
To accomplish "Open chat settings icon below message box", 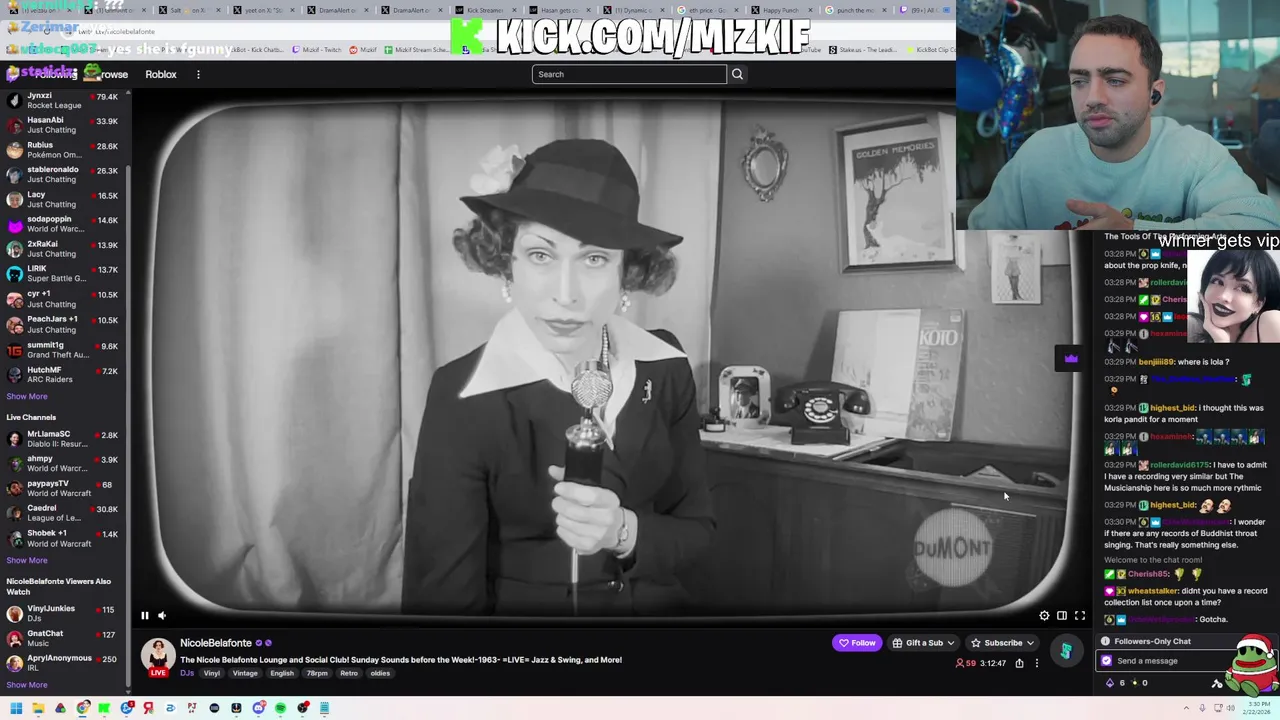I will point(1217,683).
